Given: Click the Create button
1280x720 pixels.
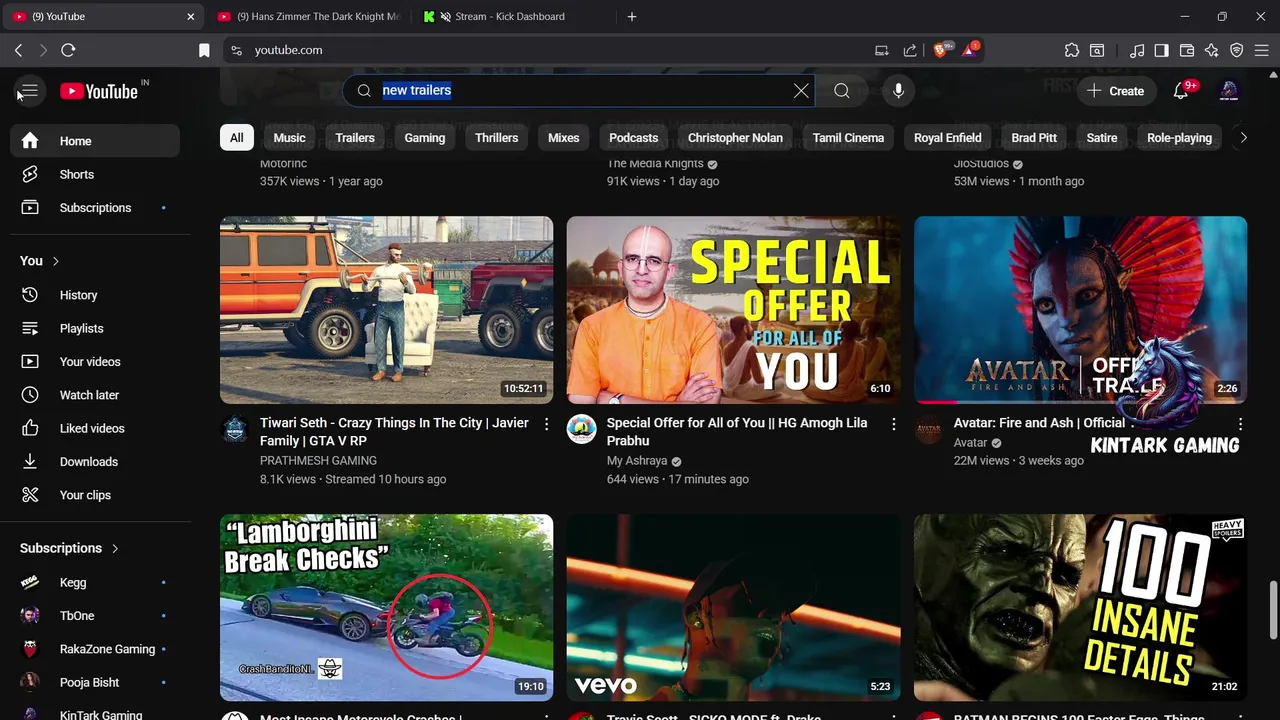Looking at the screenshot, I should [1116, 91].
